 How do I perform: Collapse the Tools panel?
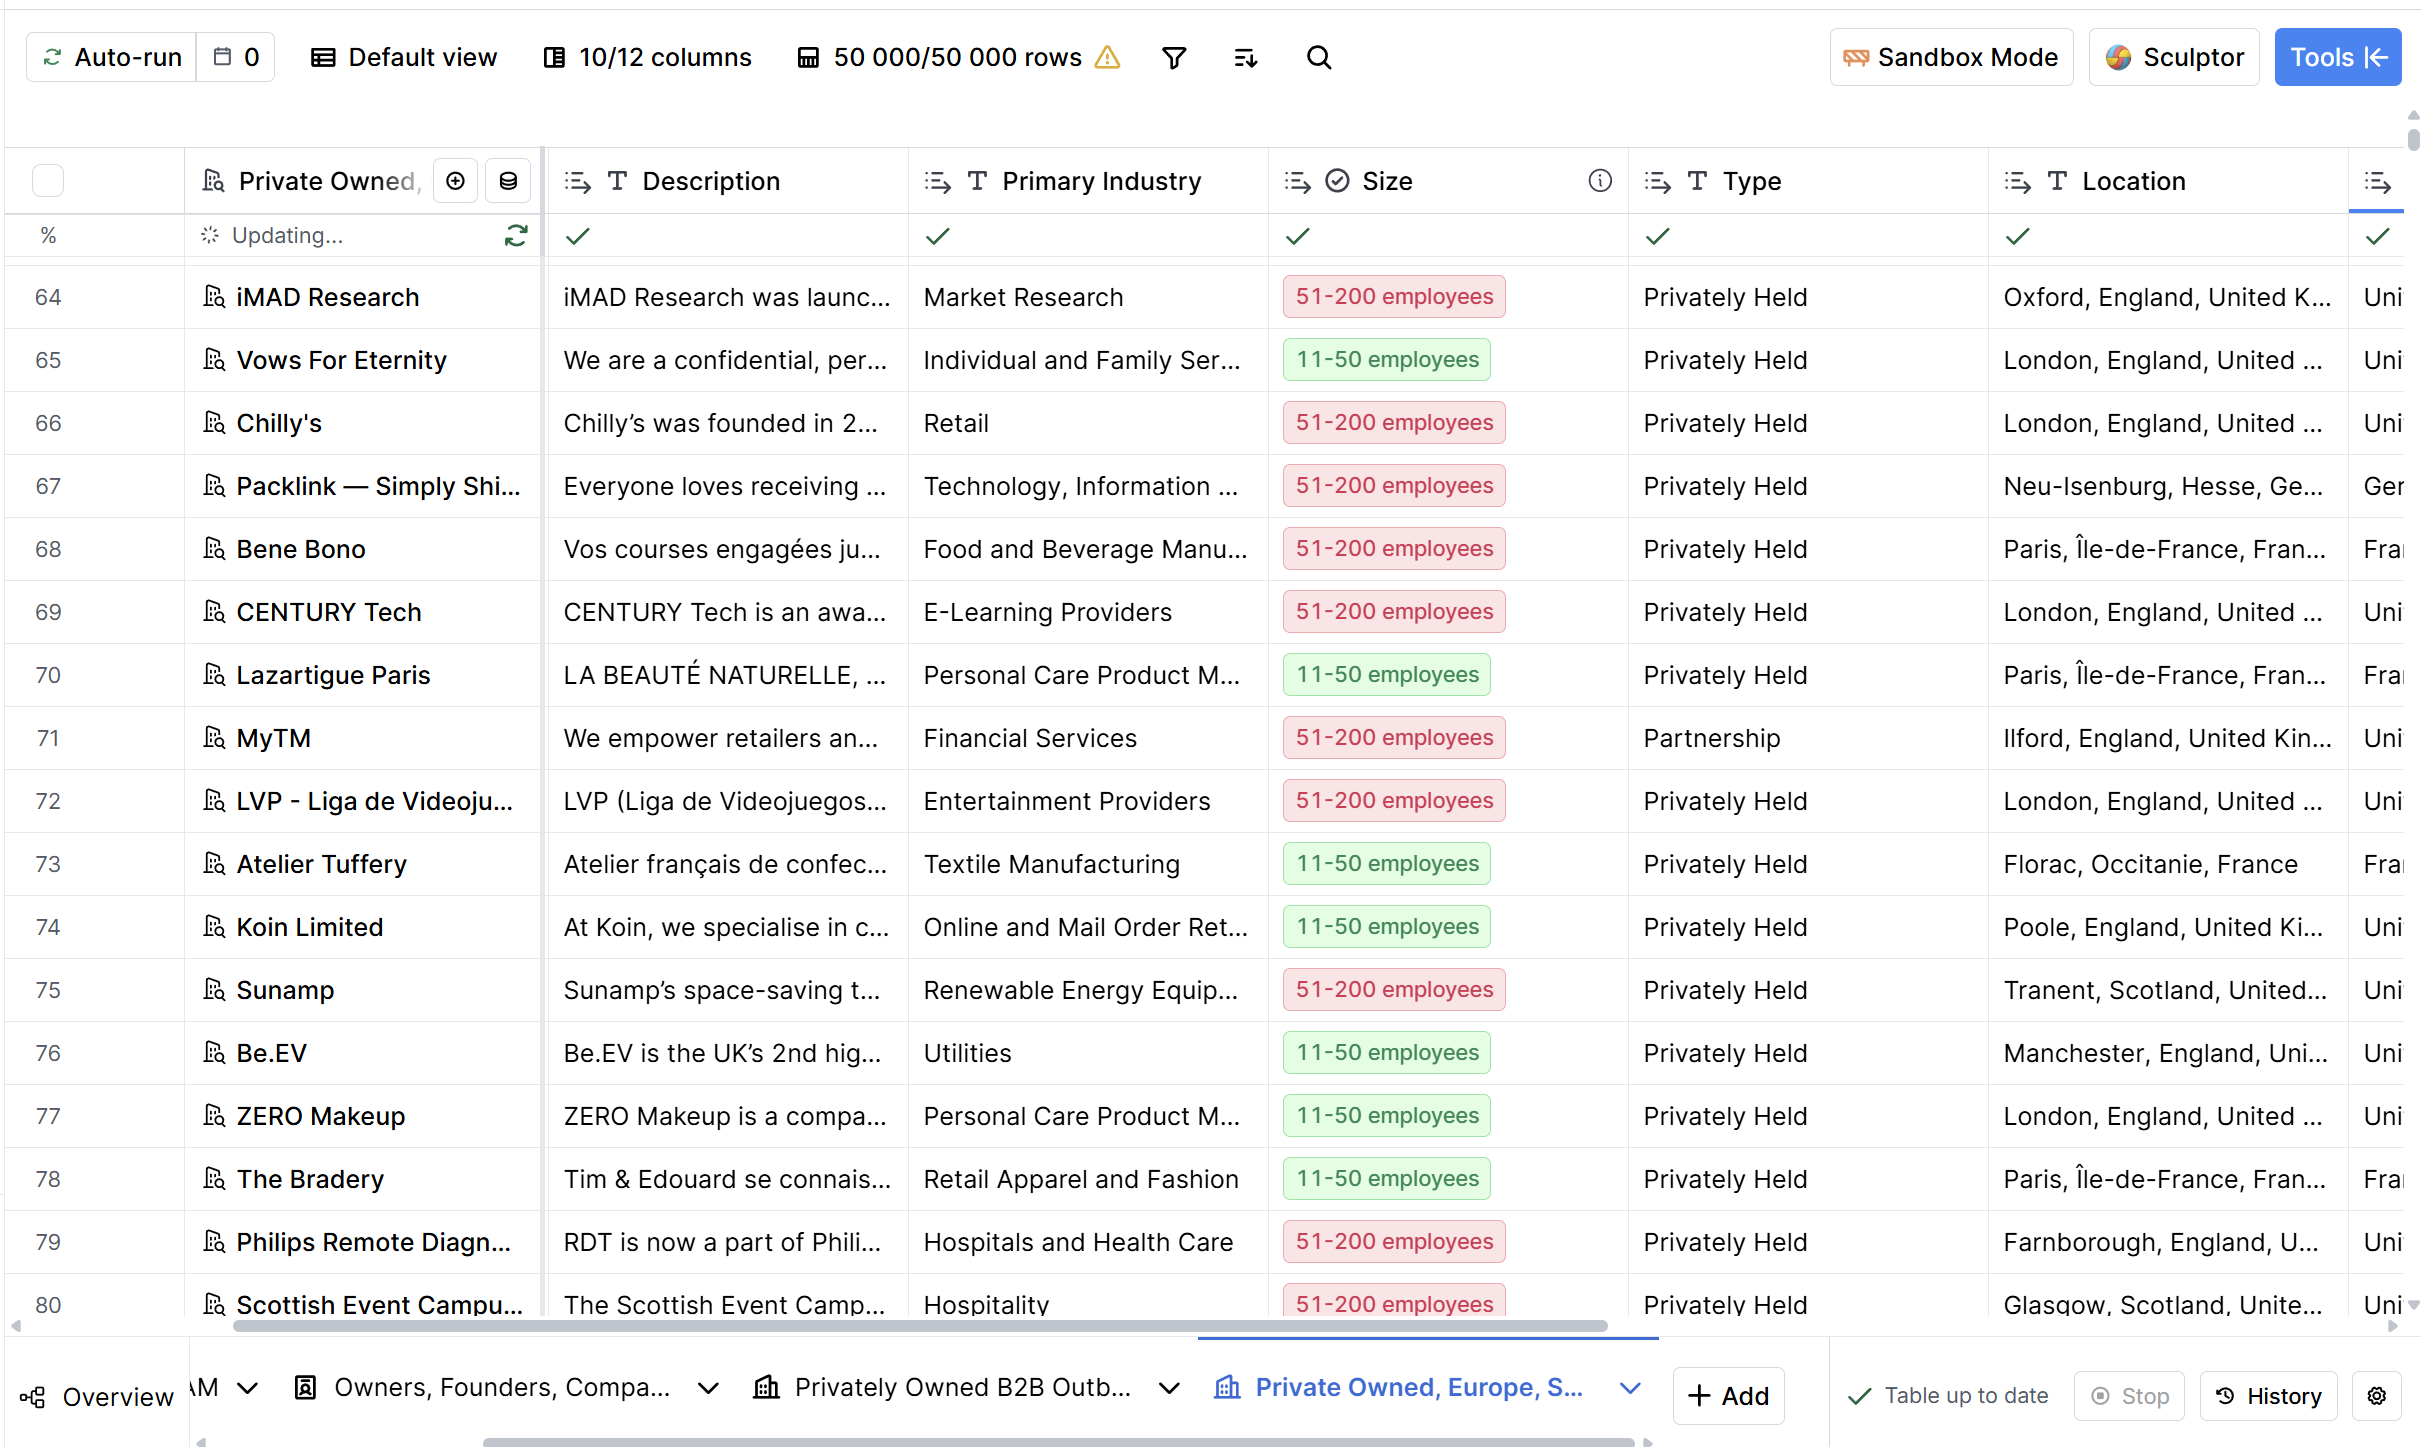pos(2338,58)
